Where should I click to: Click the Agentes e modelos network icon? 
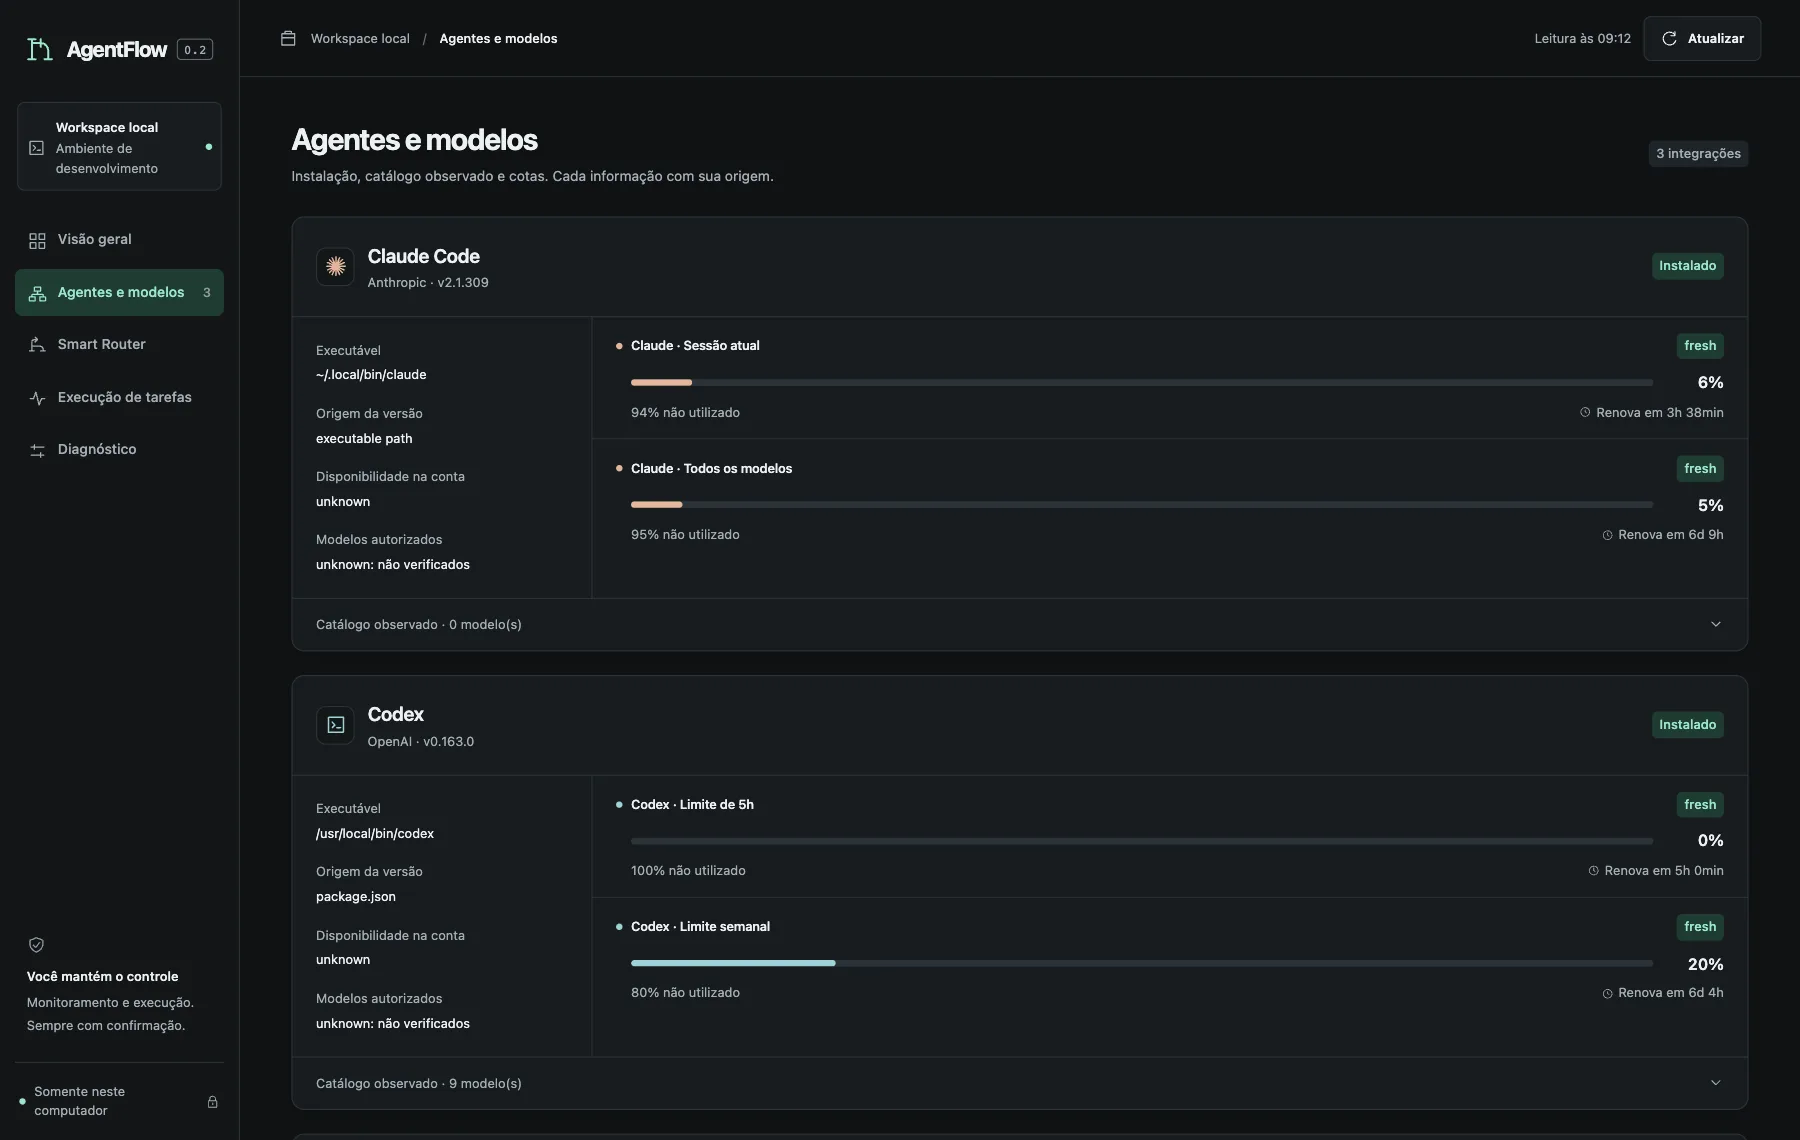coord(37,293)
